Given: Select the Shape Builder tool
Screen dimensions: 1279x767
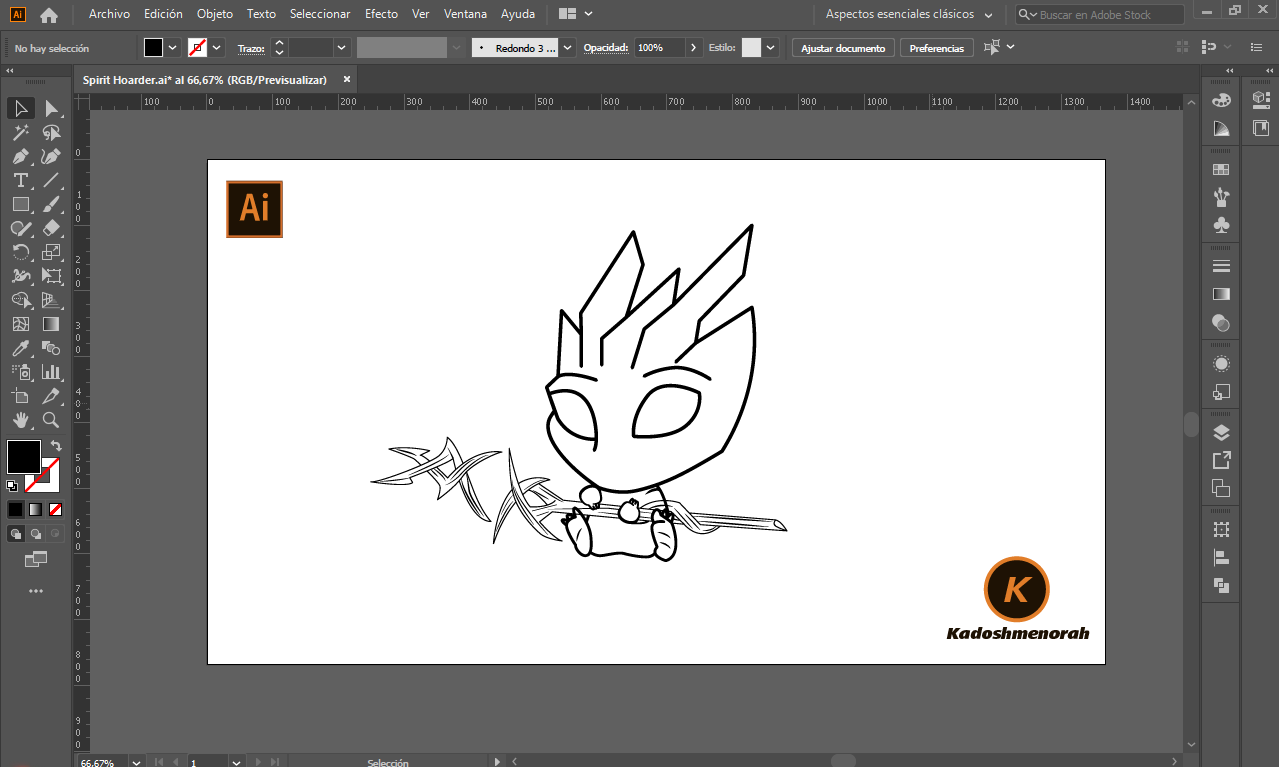Looking at the screenshot, I should click(21, 300).
